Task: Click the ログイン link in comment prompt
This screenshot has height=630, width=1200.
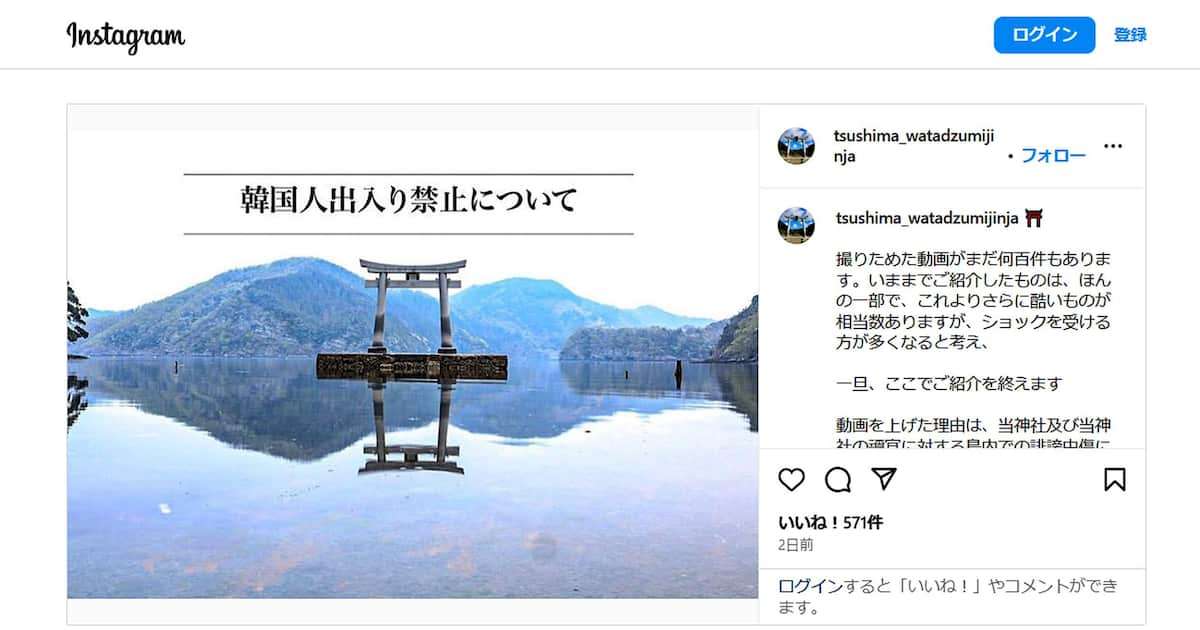Action: [x=803, y=586]
